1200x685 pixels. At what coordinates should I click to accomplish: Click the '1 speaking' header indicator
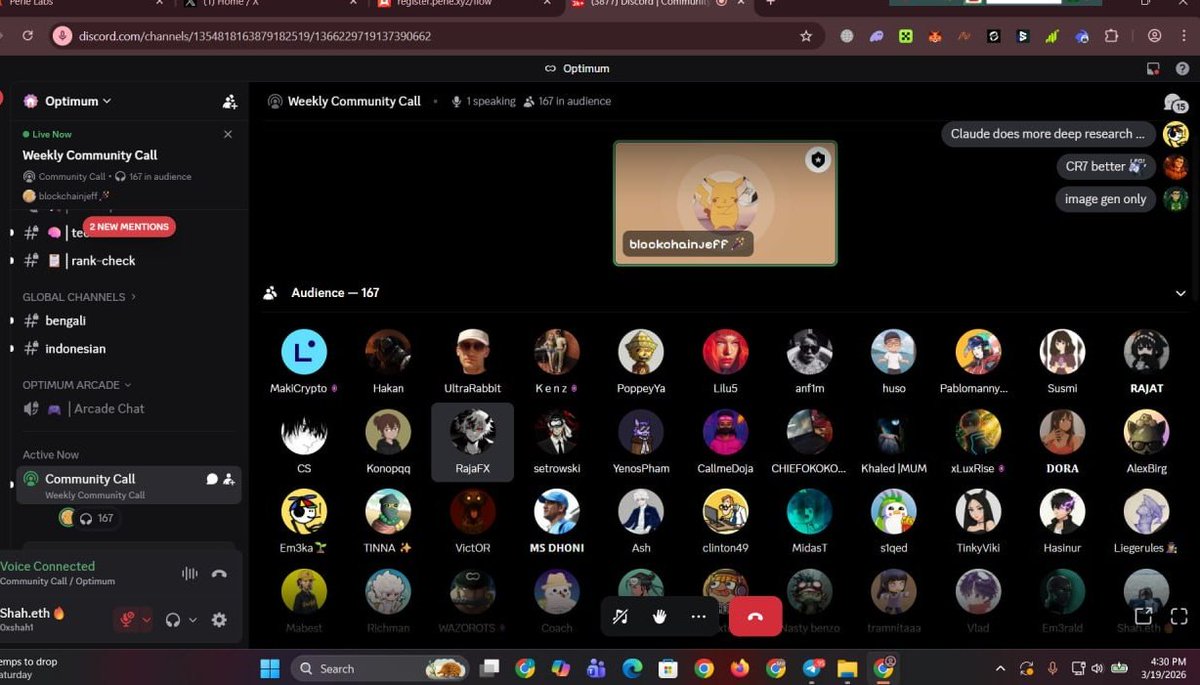[x=484, y=101]
